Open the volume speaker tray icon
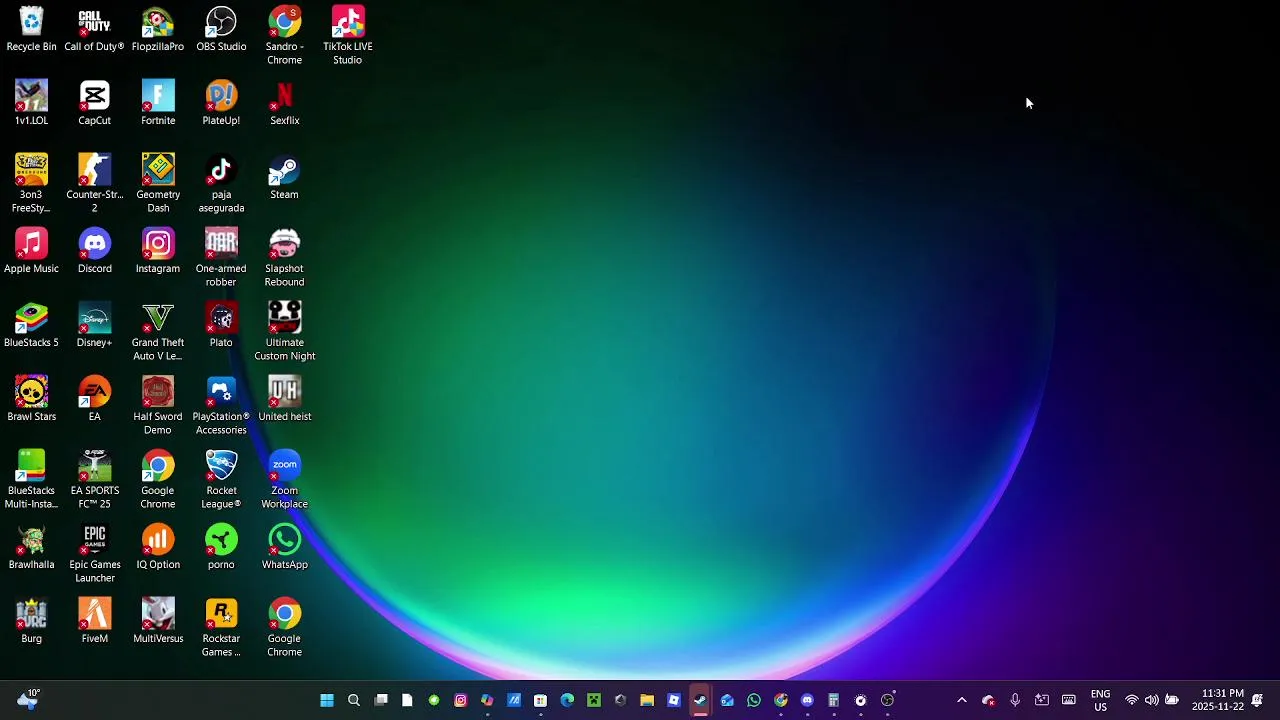This screenshot has height=720, width=1280. pyautogui.click(x=1152, y=700)
